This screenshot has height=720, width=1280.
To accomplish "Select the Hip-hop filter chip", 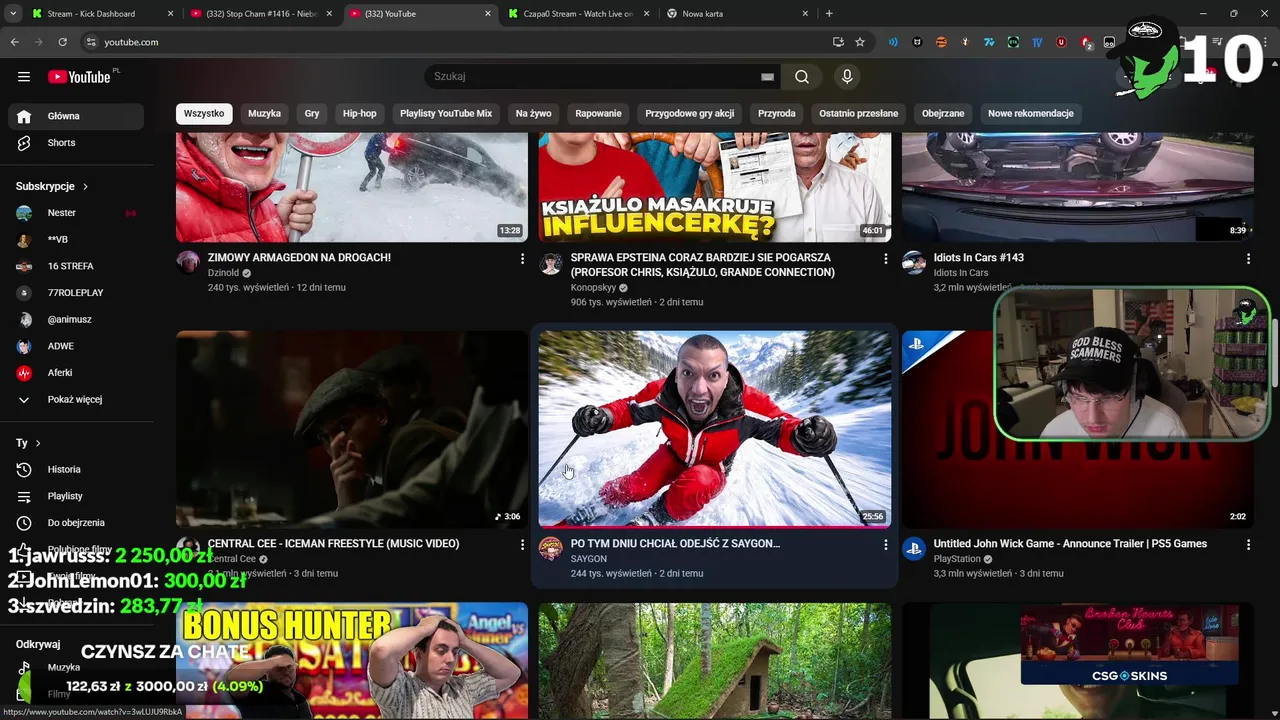I will (360, 114).
